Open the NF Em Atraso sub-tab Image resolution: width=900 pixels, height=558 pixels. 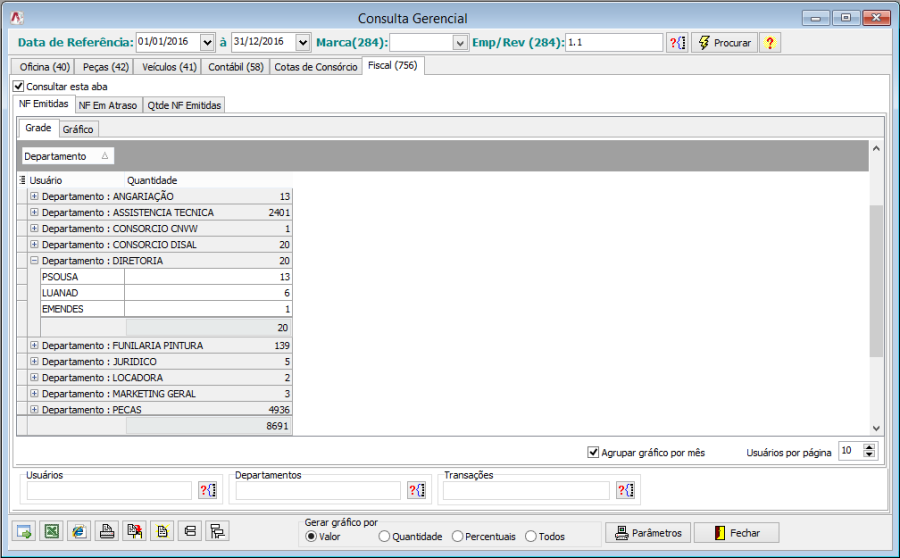[x=108, y=105]
